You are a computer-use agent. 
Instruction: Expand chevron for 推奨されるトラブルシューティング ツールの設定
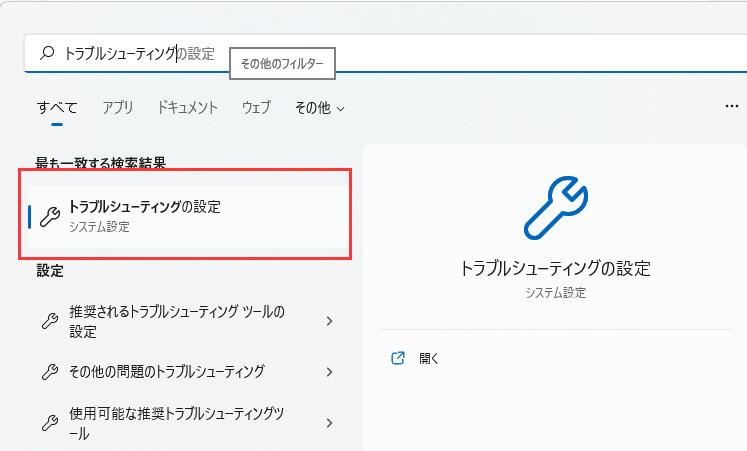pos(329,321)
